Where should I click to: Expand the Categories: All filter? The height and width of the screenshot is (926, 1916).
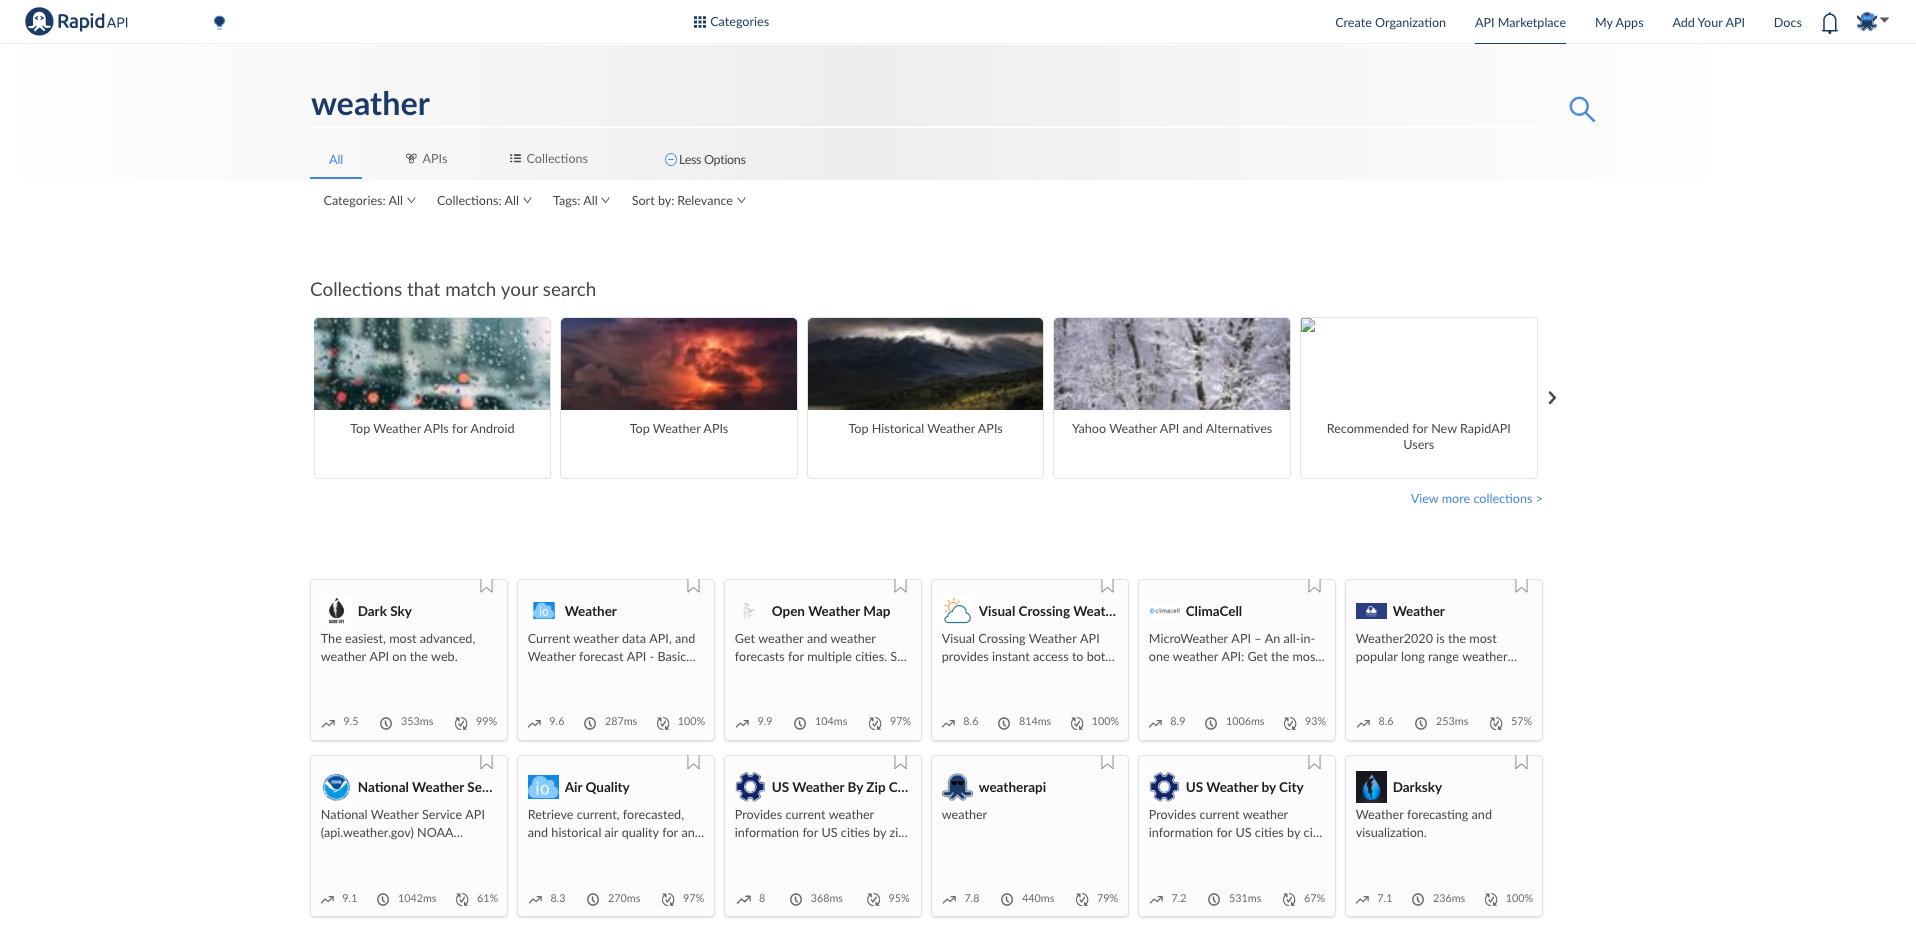point(369,201)
